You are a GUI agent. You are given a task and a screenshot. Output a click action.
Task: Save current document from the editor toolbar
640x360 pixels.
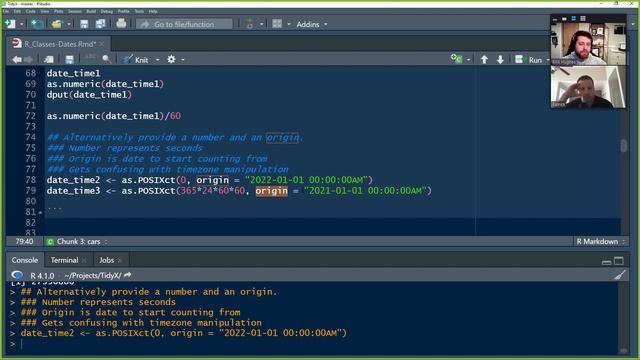pyautogui.click(x=69, y=60)
